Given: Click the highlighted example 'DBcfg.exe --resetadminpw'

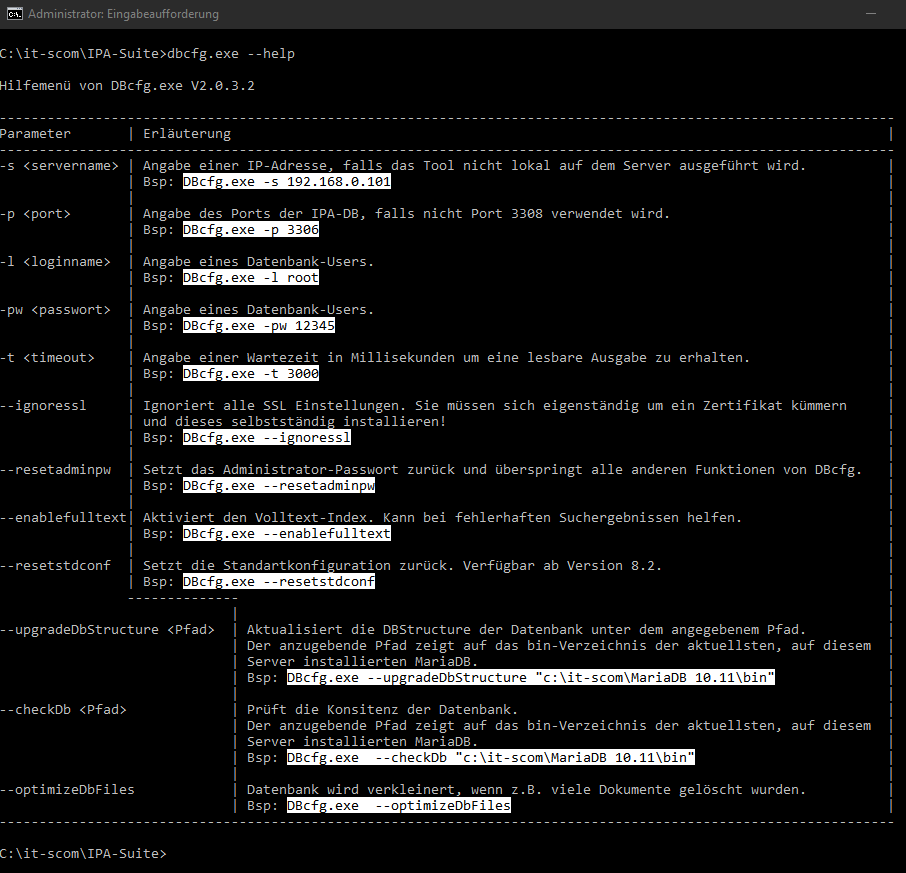Looking at the screenshot, I should click(278, 486).
